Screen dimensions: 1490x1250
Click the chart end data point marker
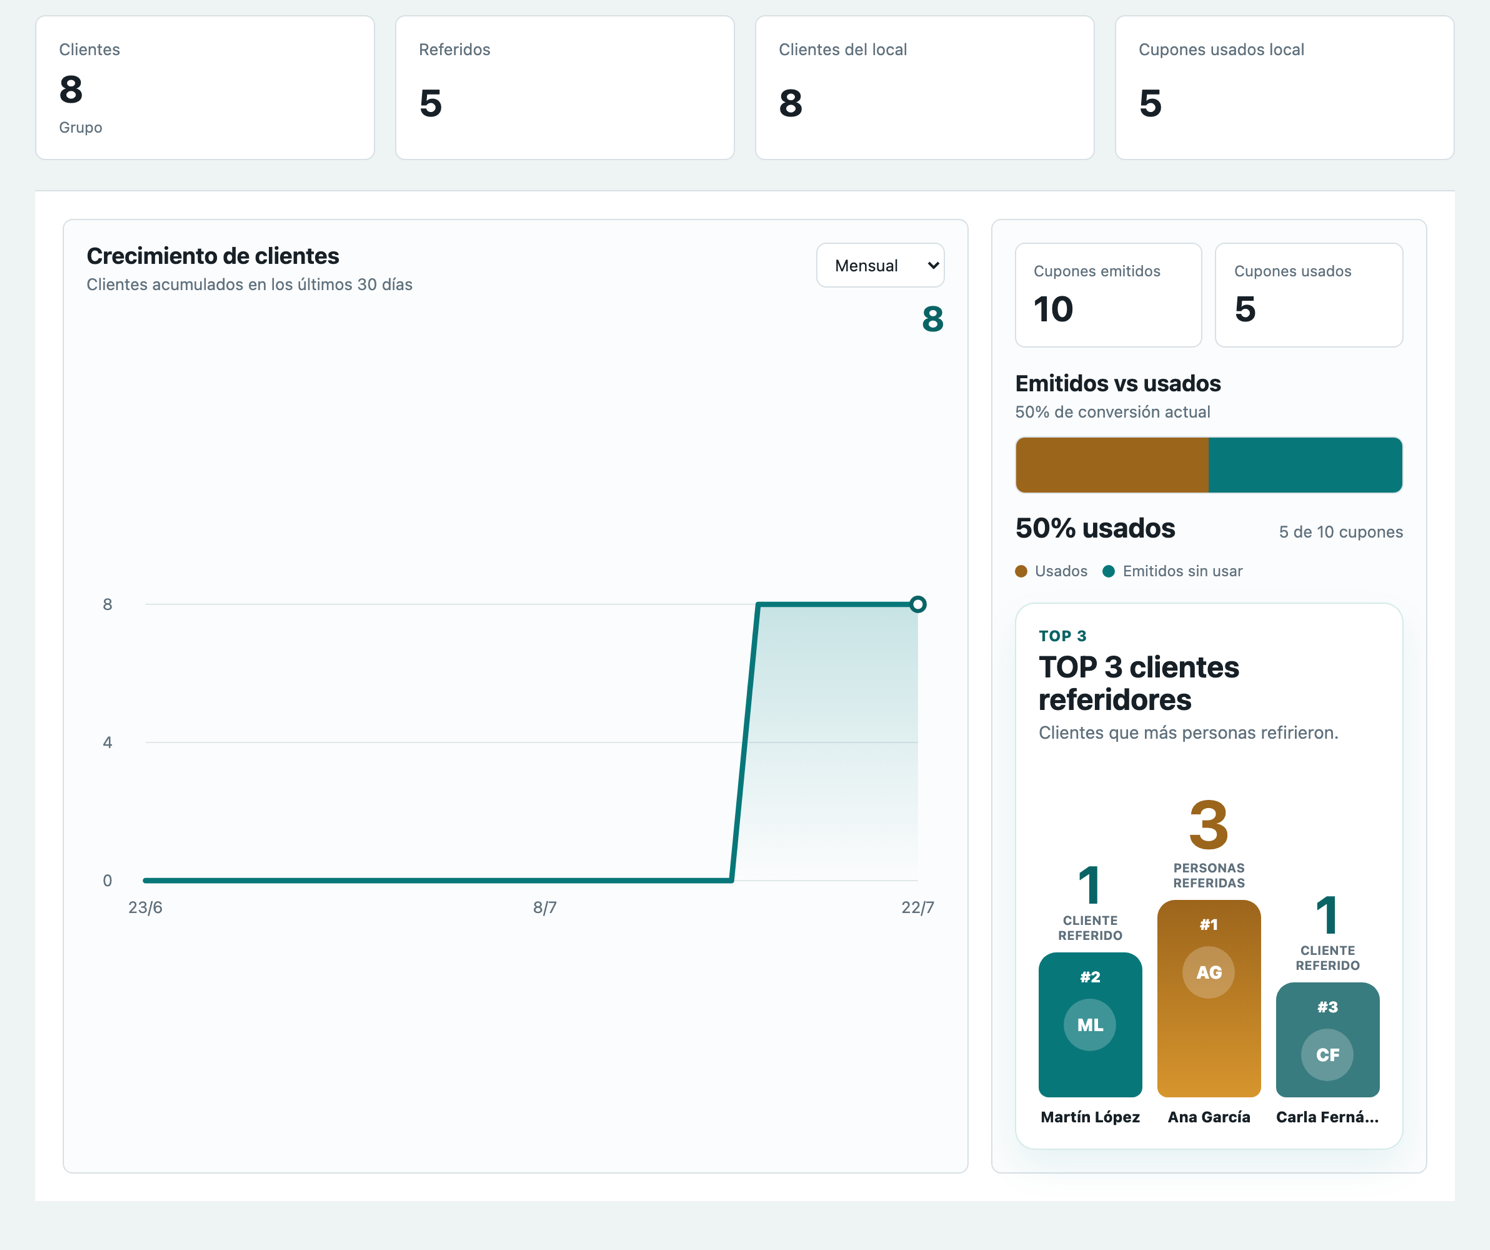tap(918, 604)
